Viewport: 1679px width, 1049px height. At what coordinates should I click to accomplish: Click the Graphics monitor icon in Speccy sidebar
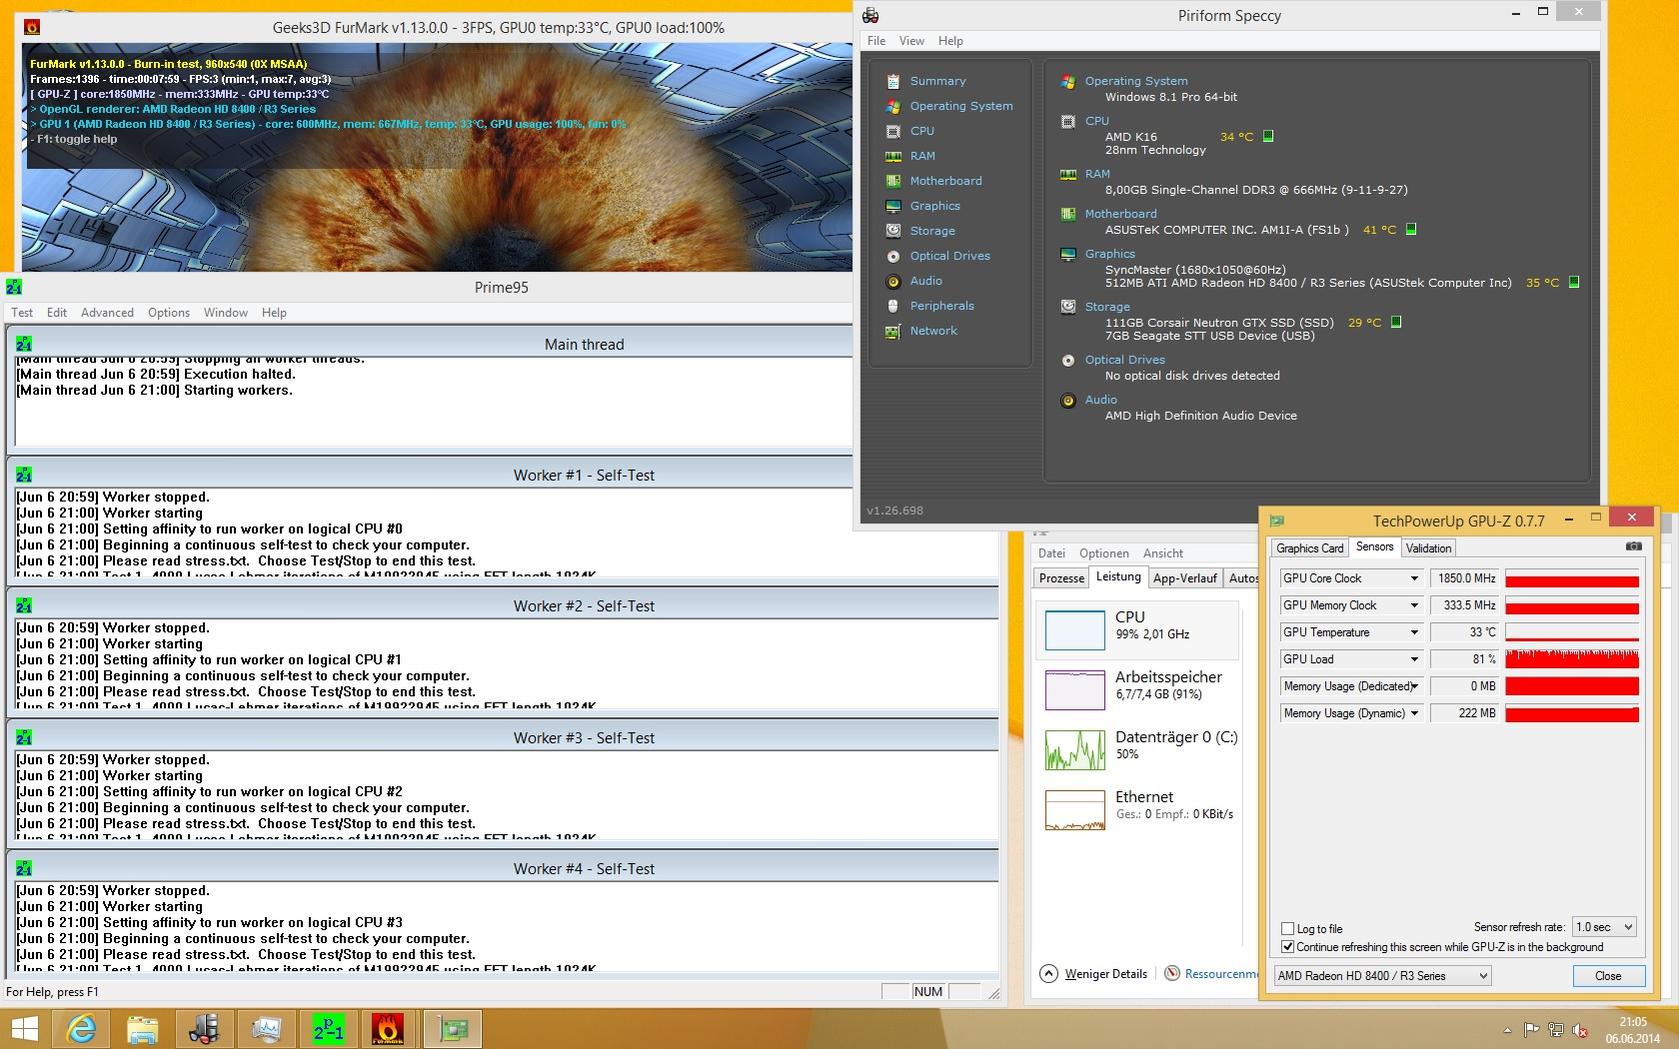coord(893,206)
